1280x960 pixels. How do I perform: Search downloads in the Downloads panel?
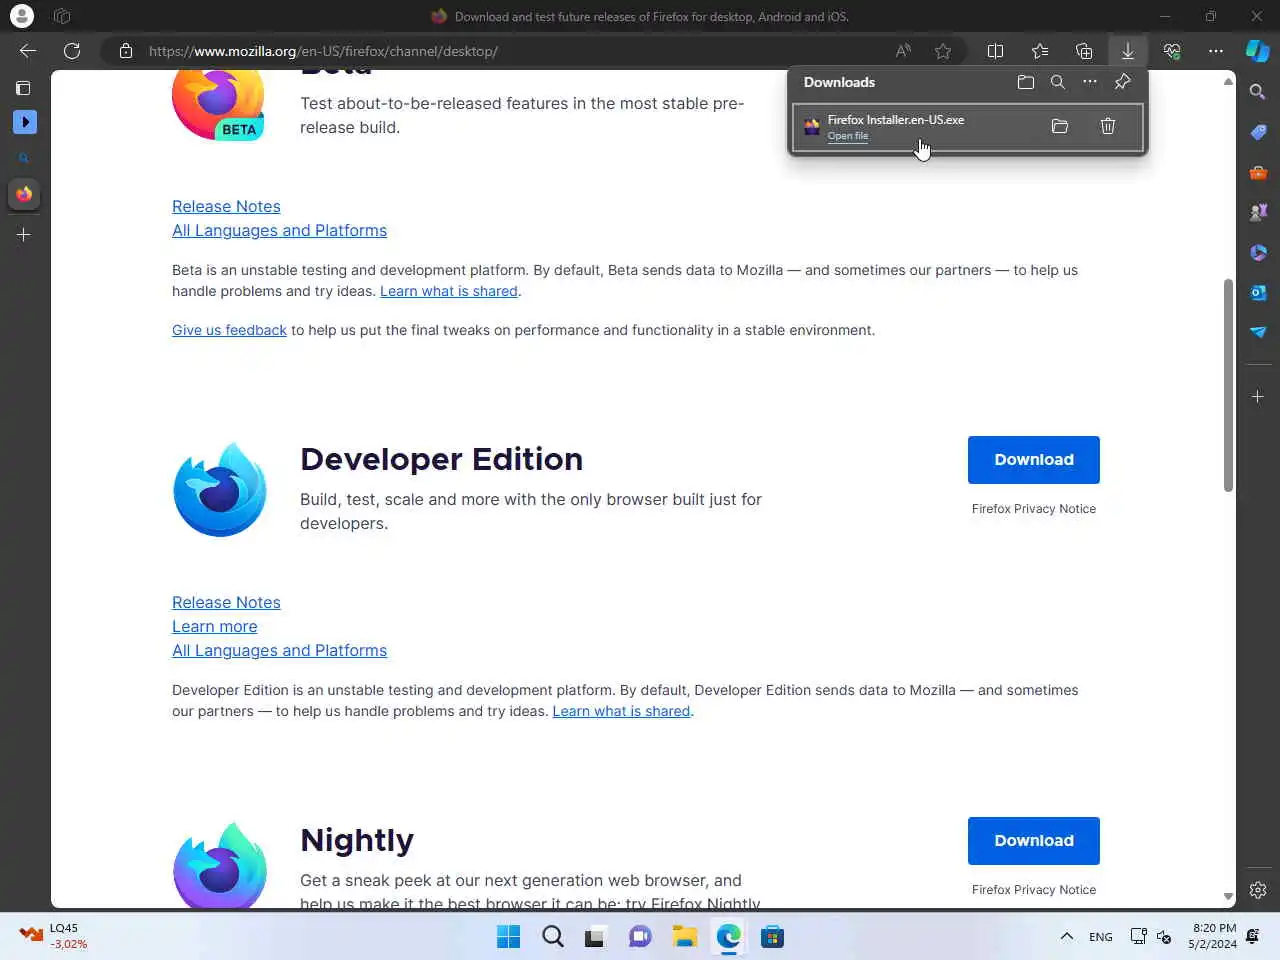click(1058, 82)
